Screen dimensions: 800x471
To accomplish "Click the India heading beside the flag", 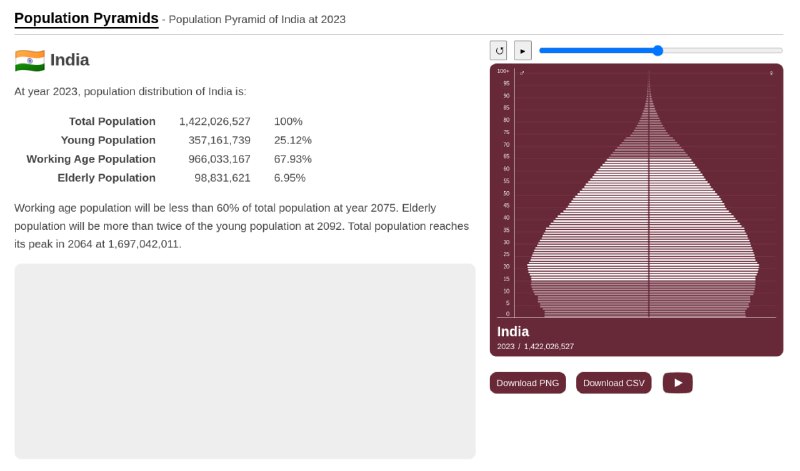I will (69, 60).
